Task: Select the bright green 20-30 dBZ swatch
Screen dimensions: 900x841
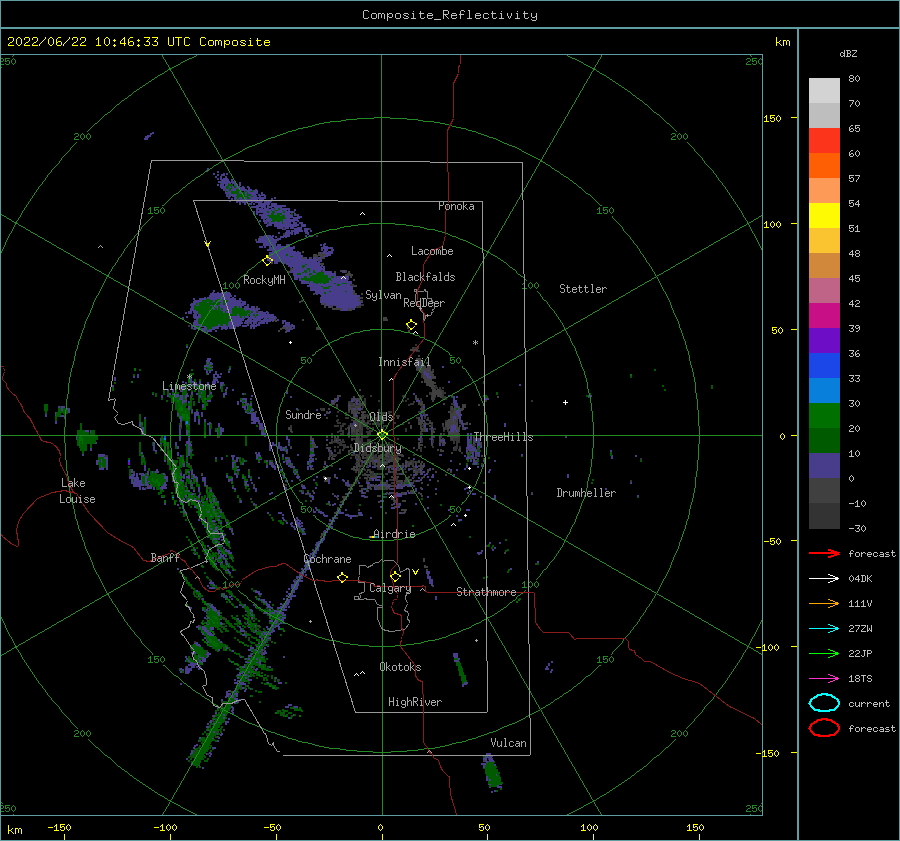Action: pos(824,416)
